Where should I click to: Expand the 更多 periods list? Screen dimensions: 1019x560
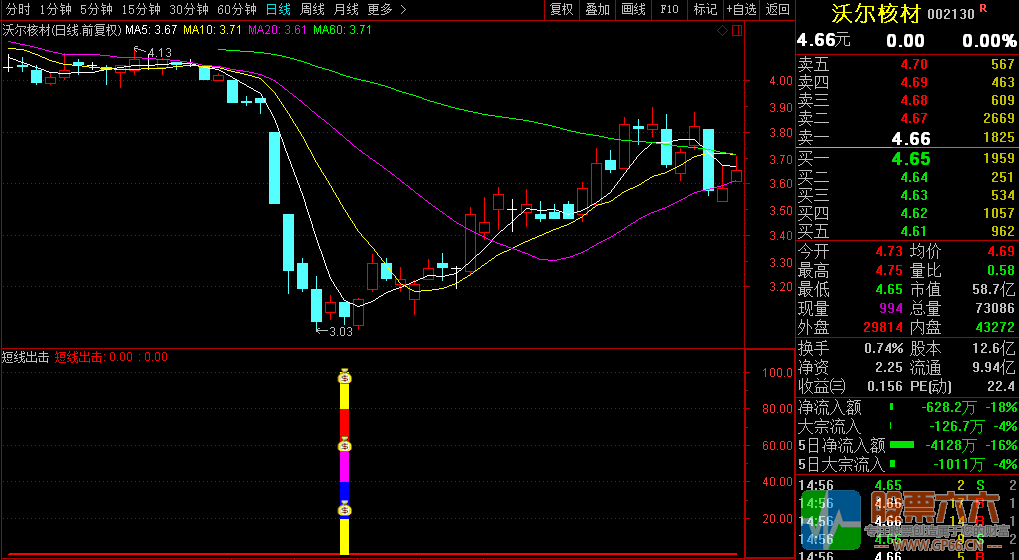pos(386,9)
